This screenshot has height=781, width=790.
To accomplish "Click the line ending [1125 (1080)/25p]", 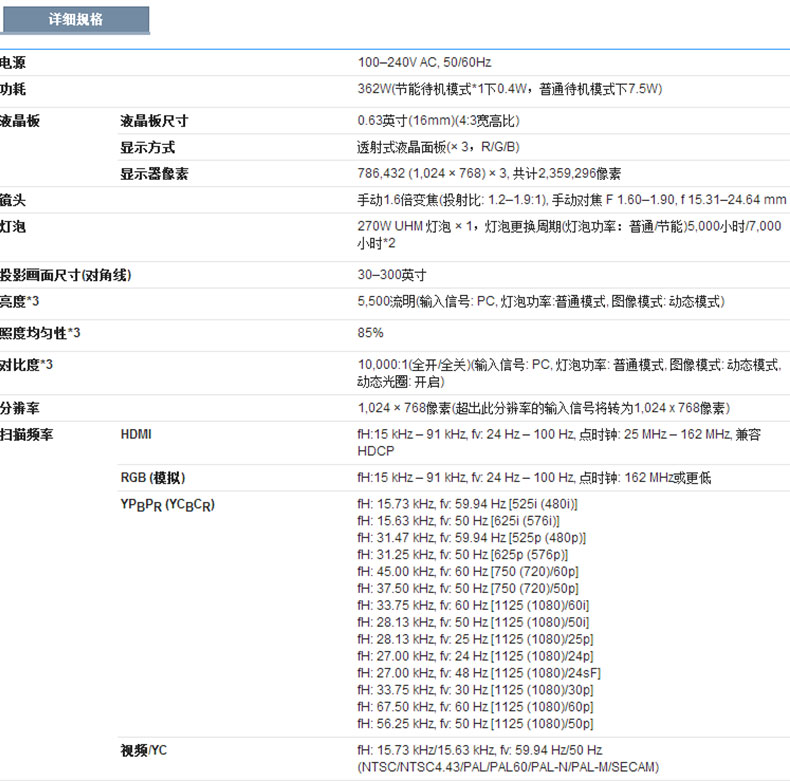I will pyautogui.click(x=476, y=639).
